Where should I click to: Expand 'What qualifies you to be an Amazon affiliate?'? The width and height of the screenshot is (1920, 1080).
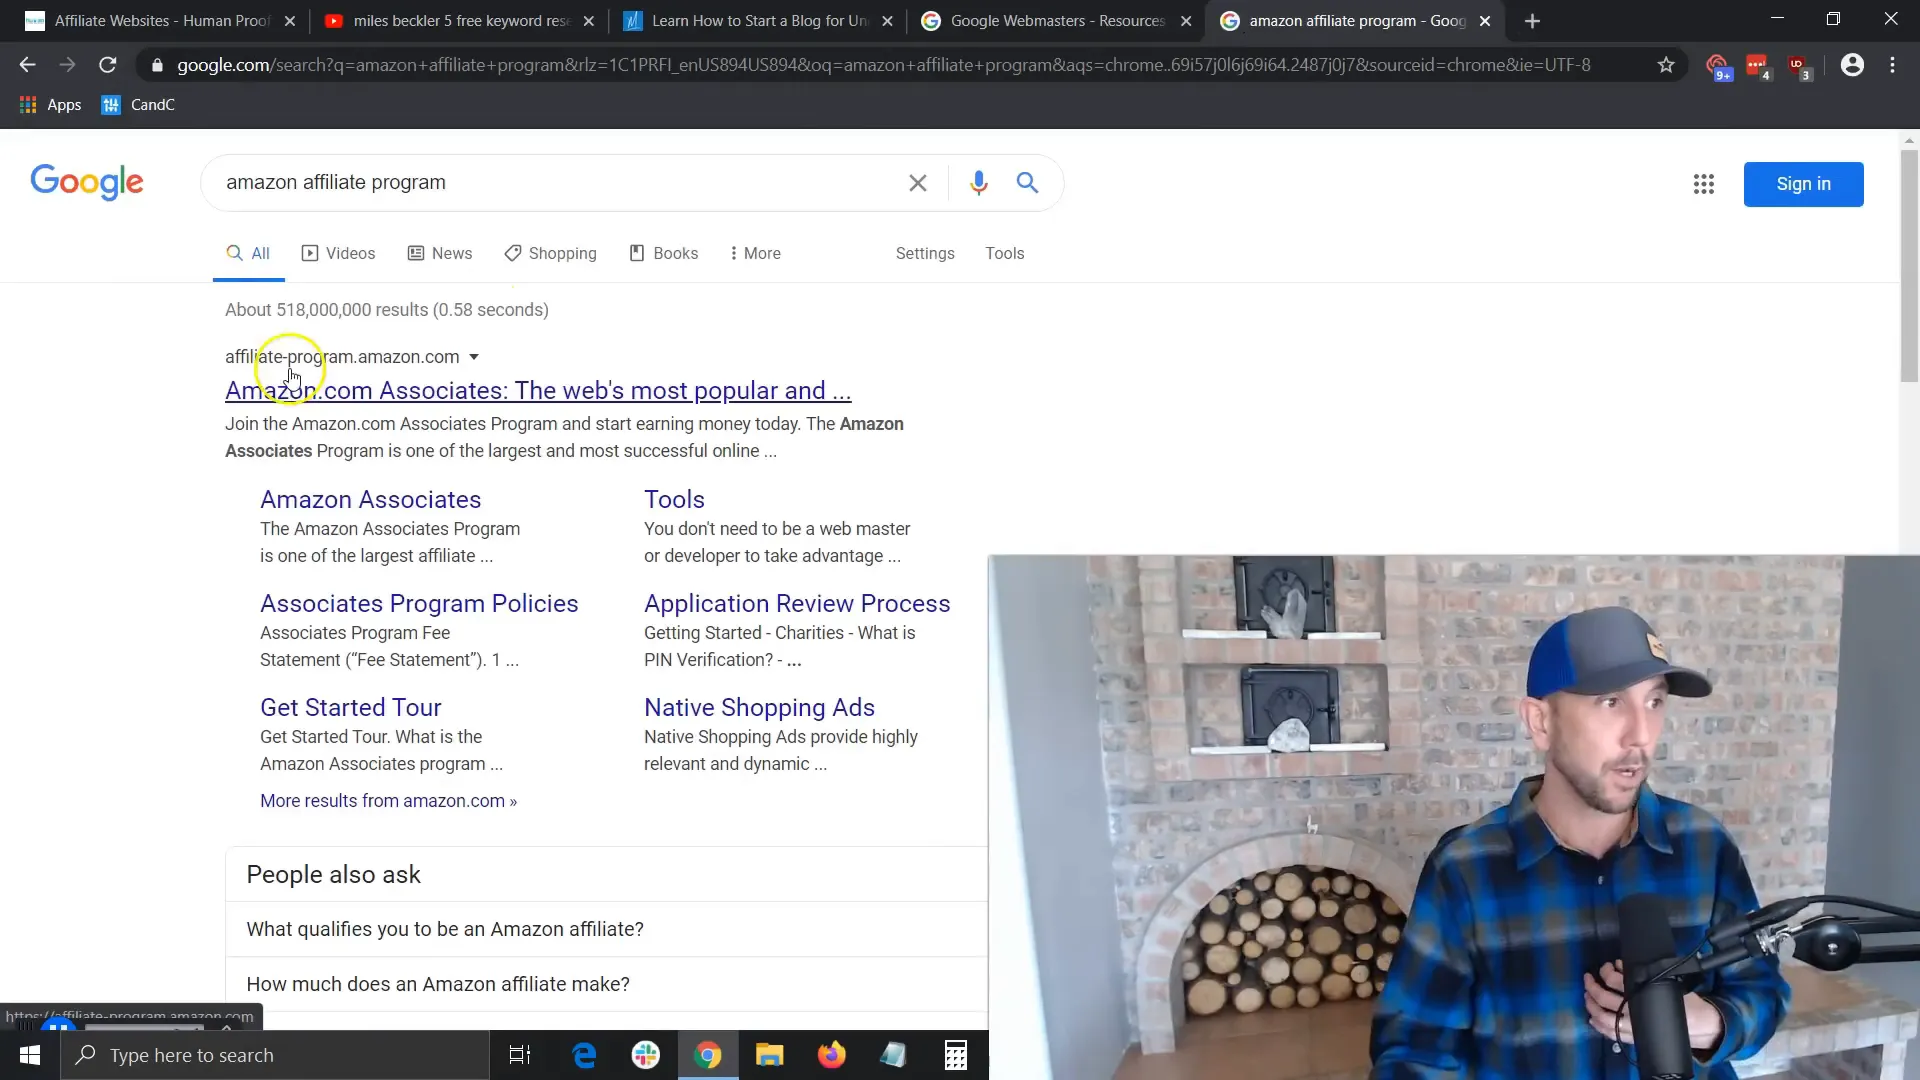606,930
